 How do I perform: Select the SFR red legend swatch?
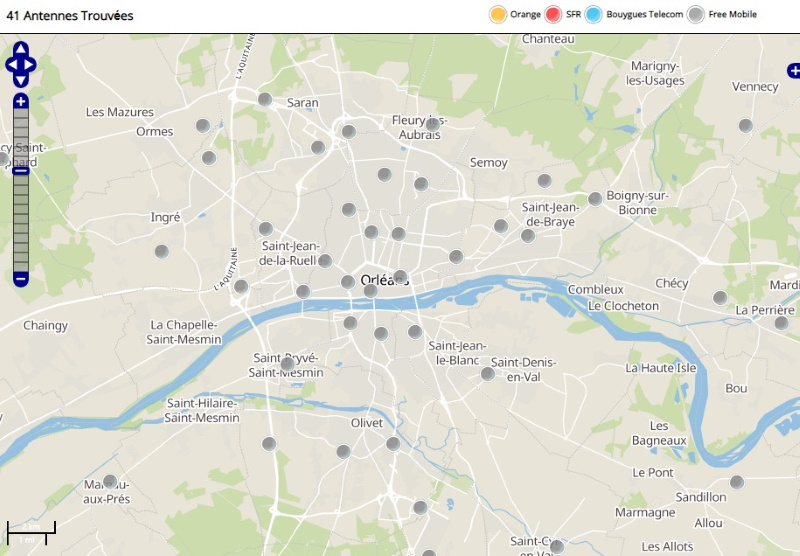pos(553,14)
